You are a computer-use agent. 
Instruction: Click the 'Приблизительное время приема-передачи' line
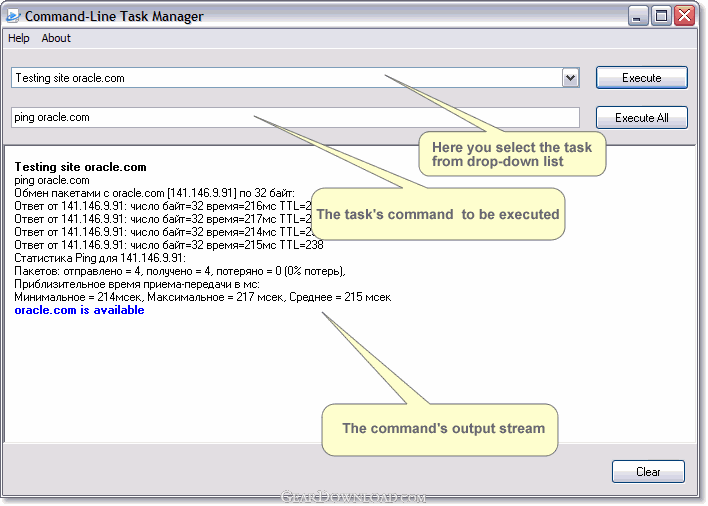[137, 284]
